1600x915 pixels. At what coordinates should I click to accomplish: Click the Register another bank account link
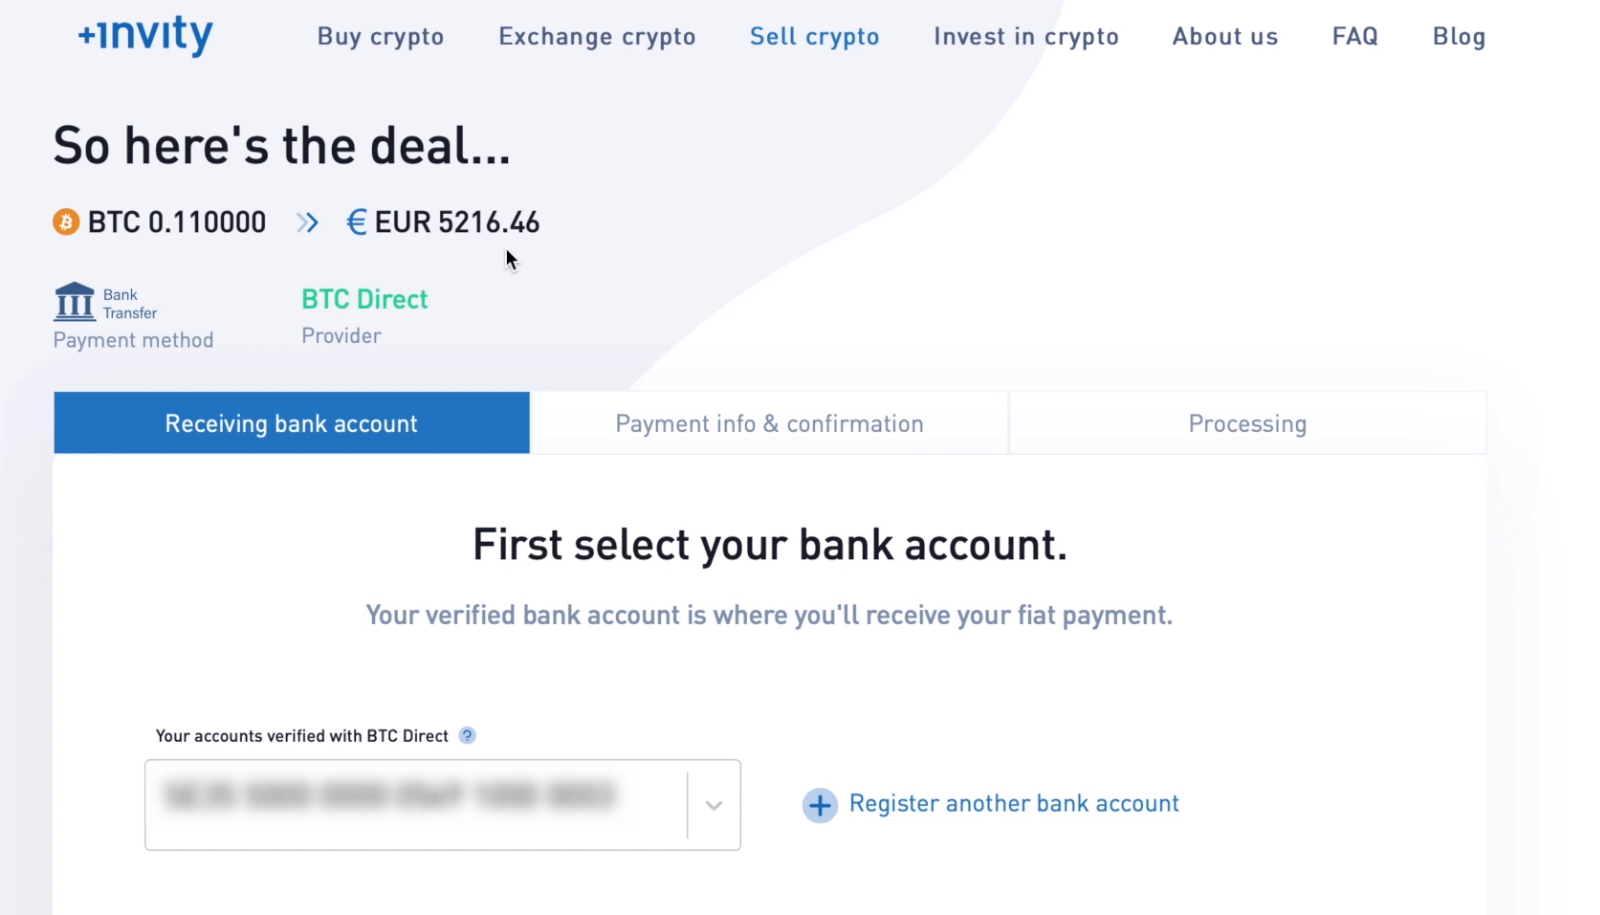coord(1013,803)
